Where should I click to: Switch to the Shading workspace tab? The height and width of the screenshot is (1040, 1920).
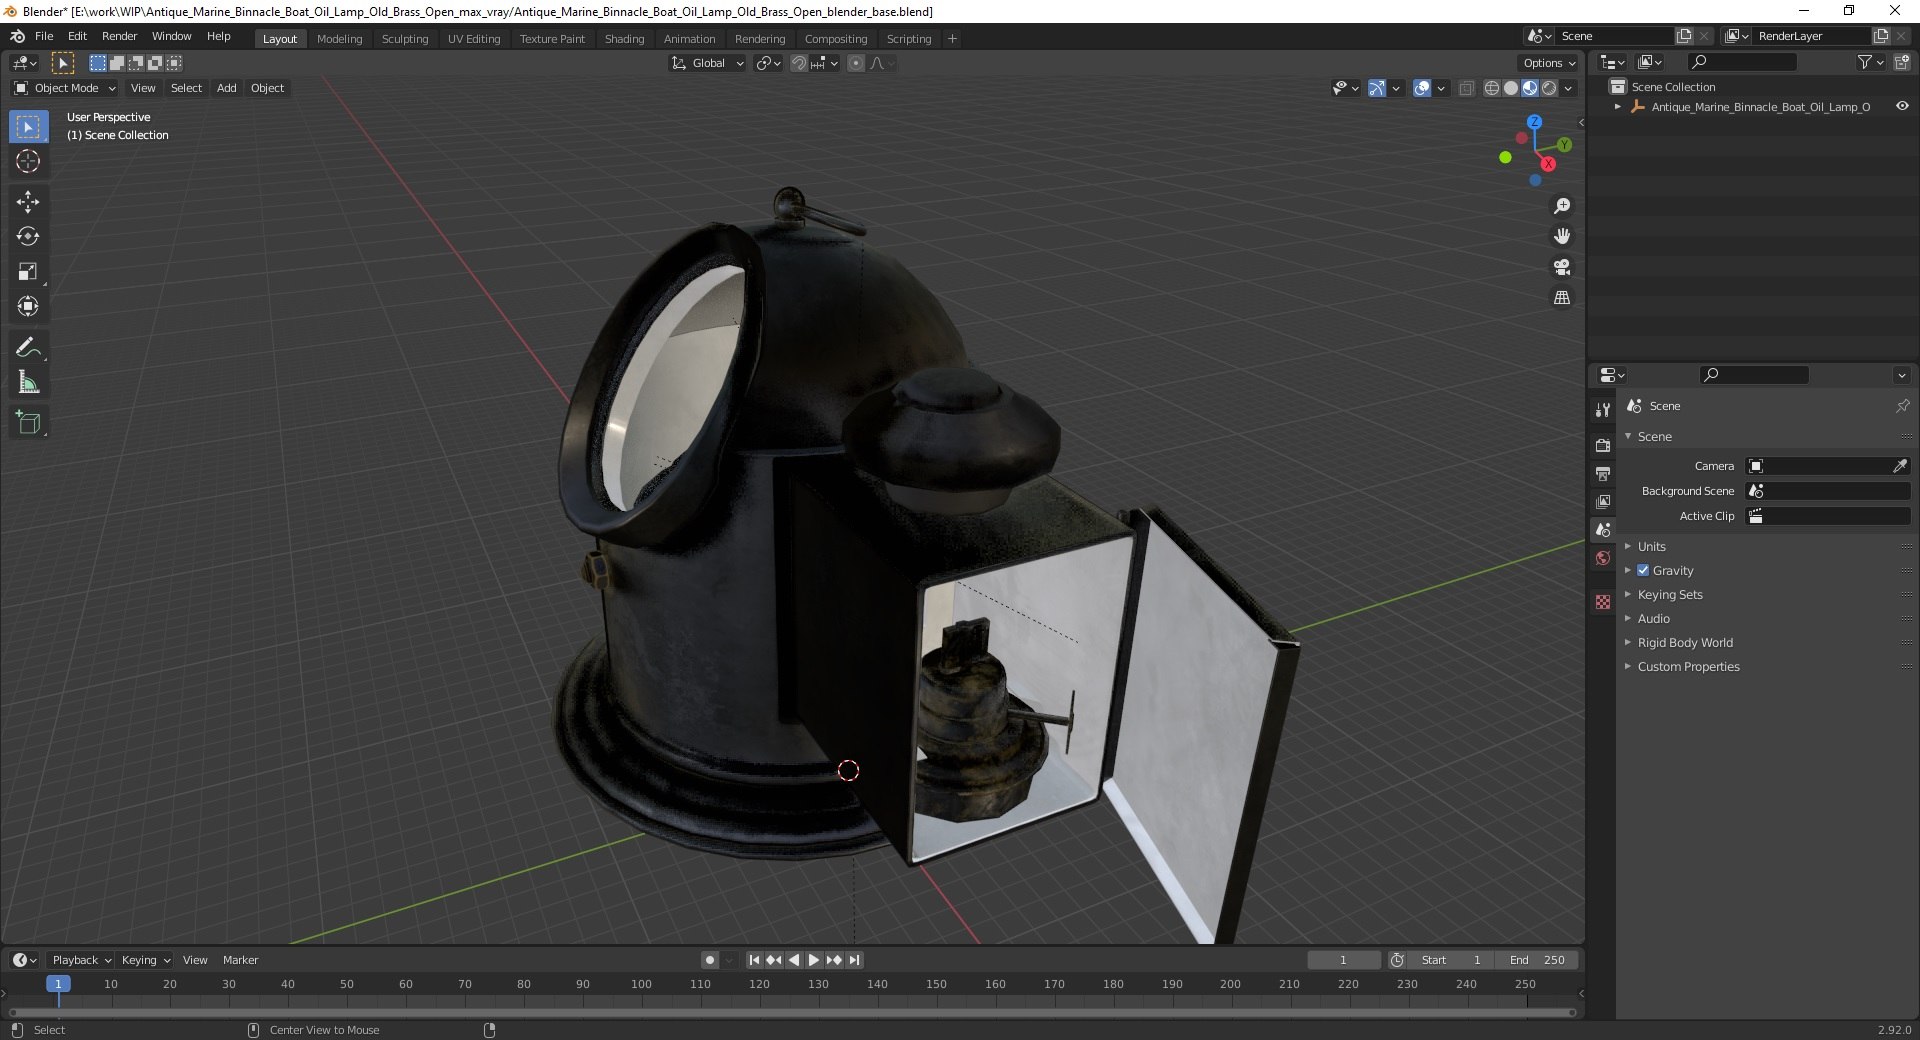tap(624, 39)
